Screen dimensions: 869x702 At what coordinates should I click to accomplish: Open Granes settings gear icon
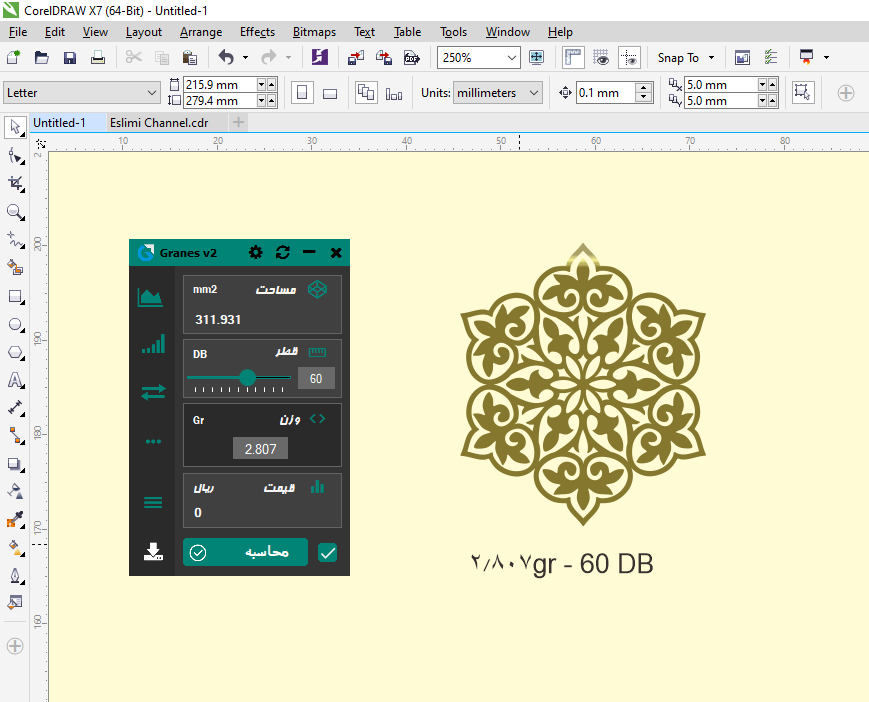[x=256, y=253]
